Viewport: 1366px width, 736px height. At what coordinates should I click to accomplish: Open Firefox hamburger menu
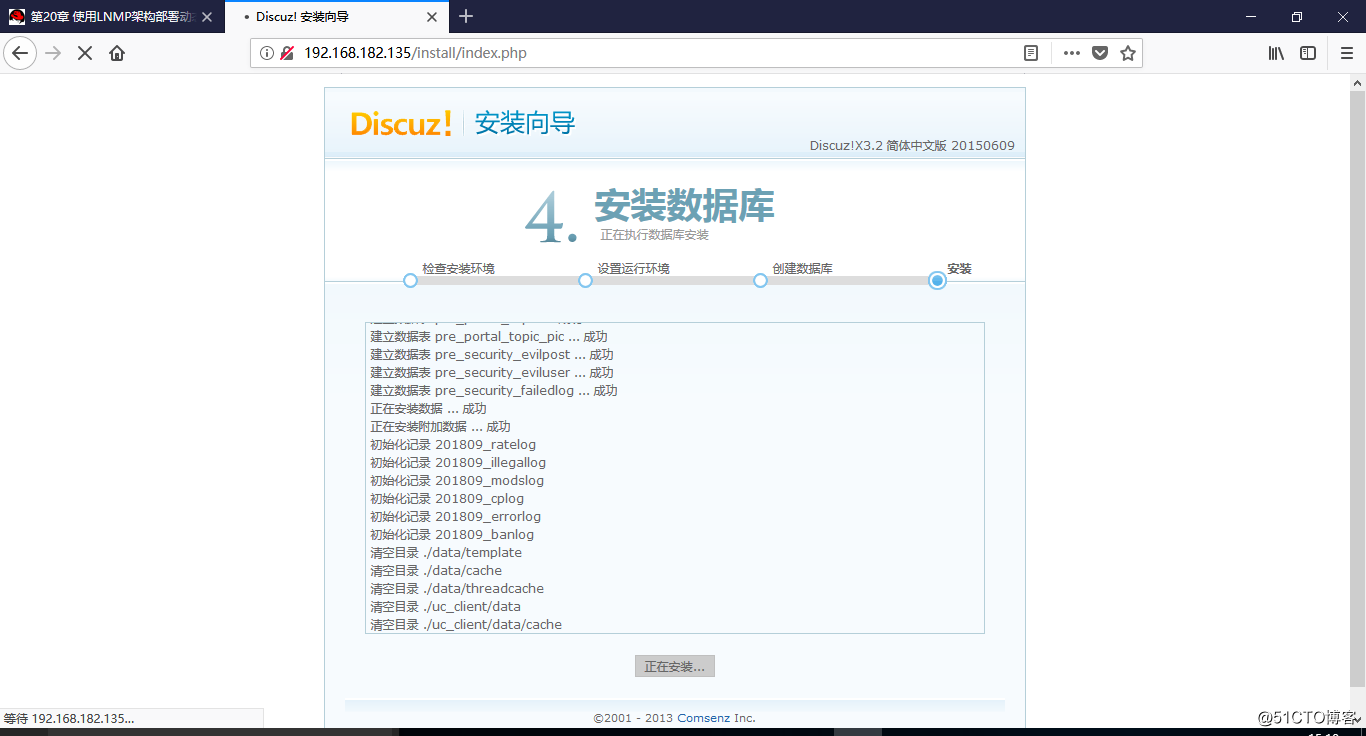[x=1347, y=53]
